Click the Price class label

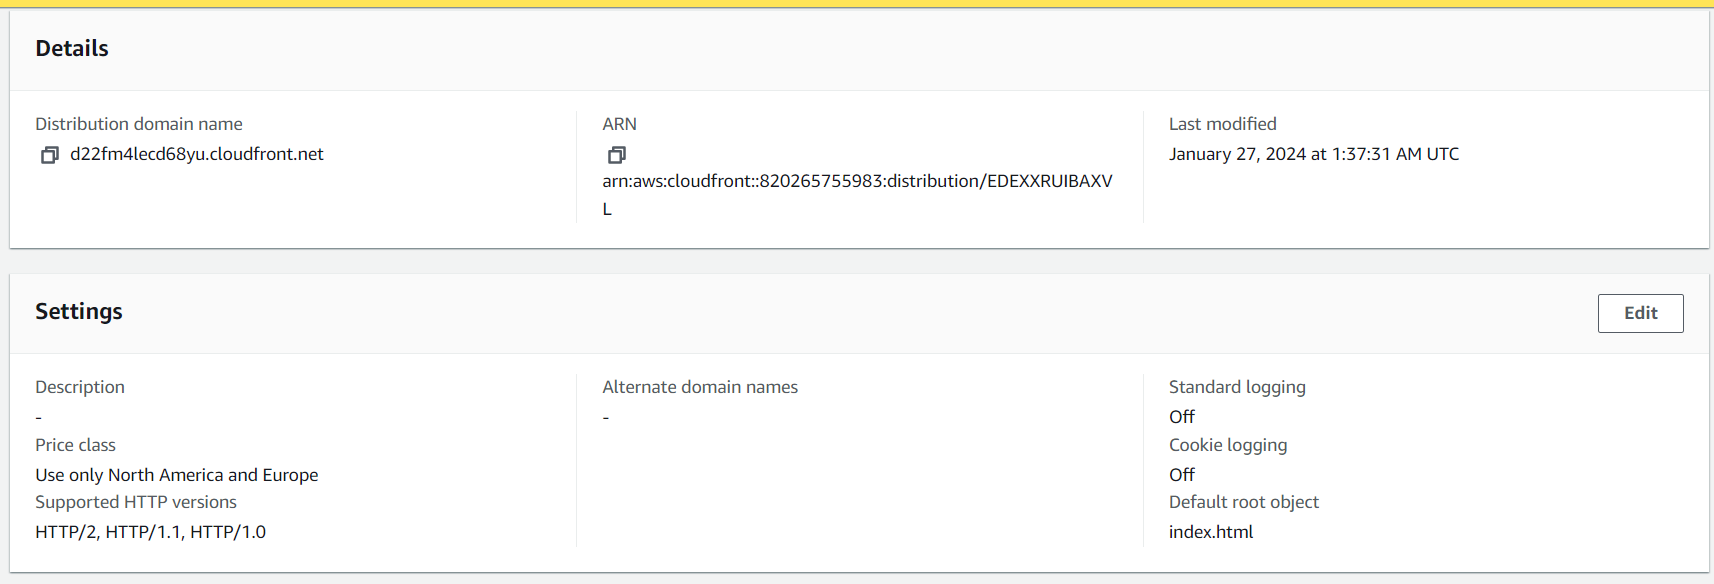[x=76, y=445]
